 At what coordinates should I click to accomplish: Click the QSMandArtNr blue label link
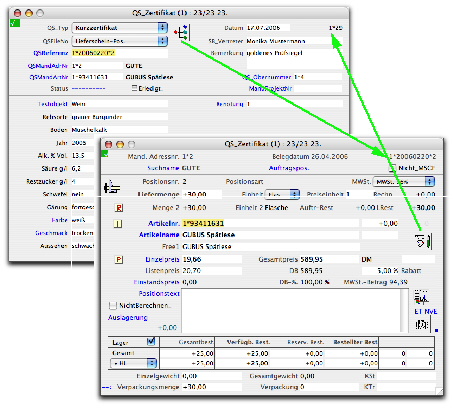point(49,77)
